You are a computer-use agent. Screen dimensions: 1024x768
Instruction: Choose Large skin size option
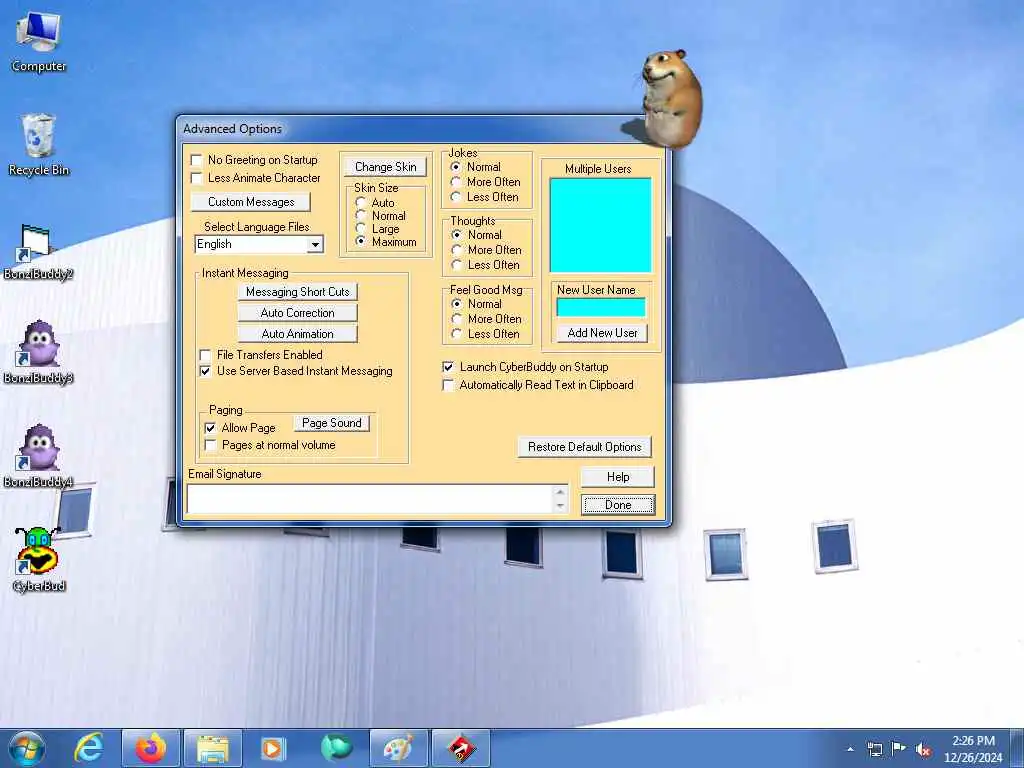[x=360, y=229]
